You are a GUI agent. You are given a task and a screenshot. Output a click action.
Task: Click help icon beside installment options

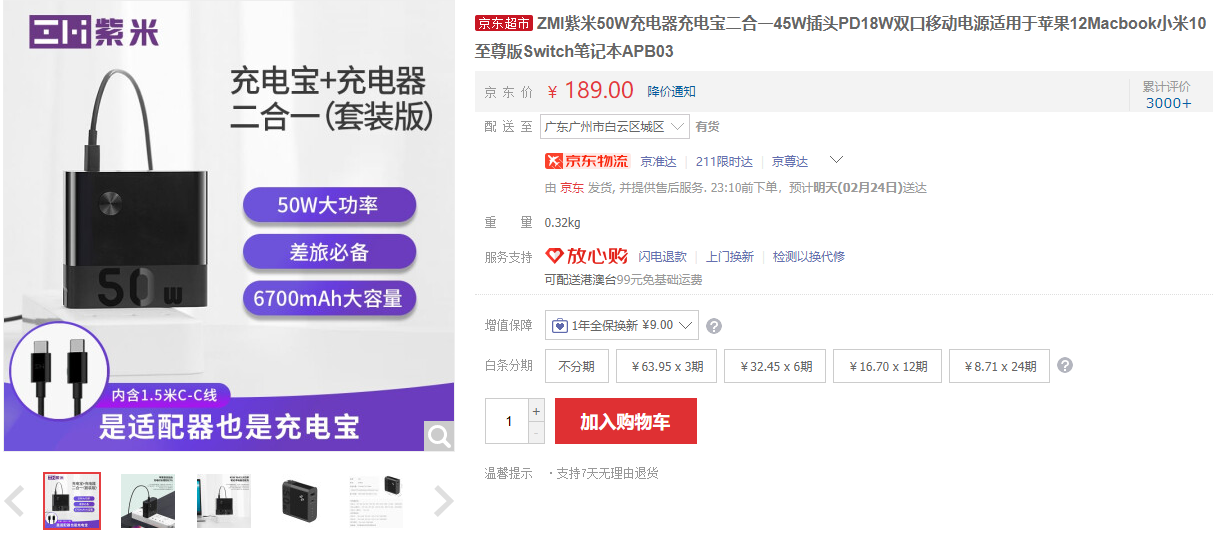tap(1065, 366)
